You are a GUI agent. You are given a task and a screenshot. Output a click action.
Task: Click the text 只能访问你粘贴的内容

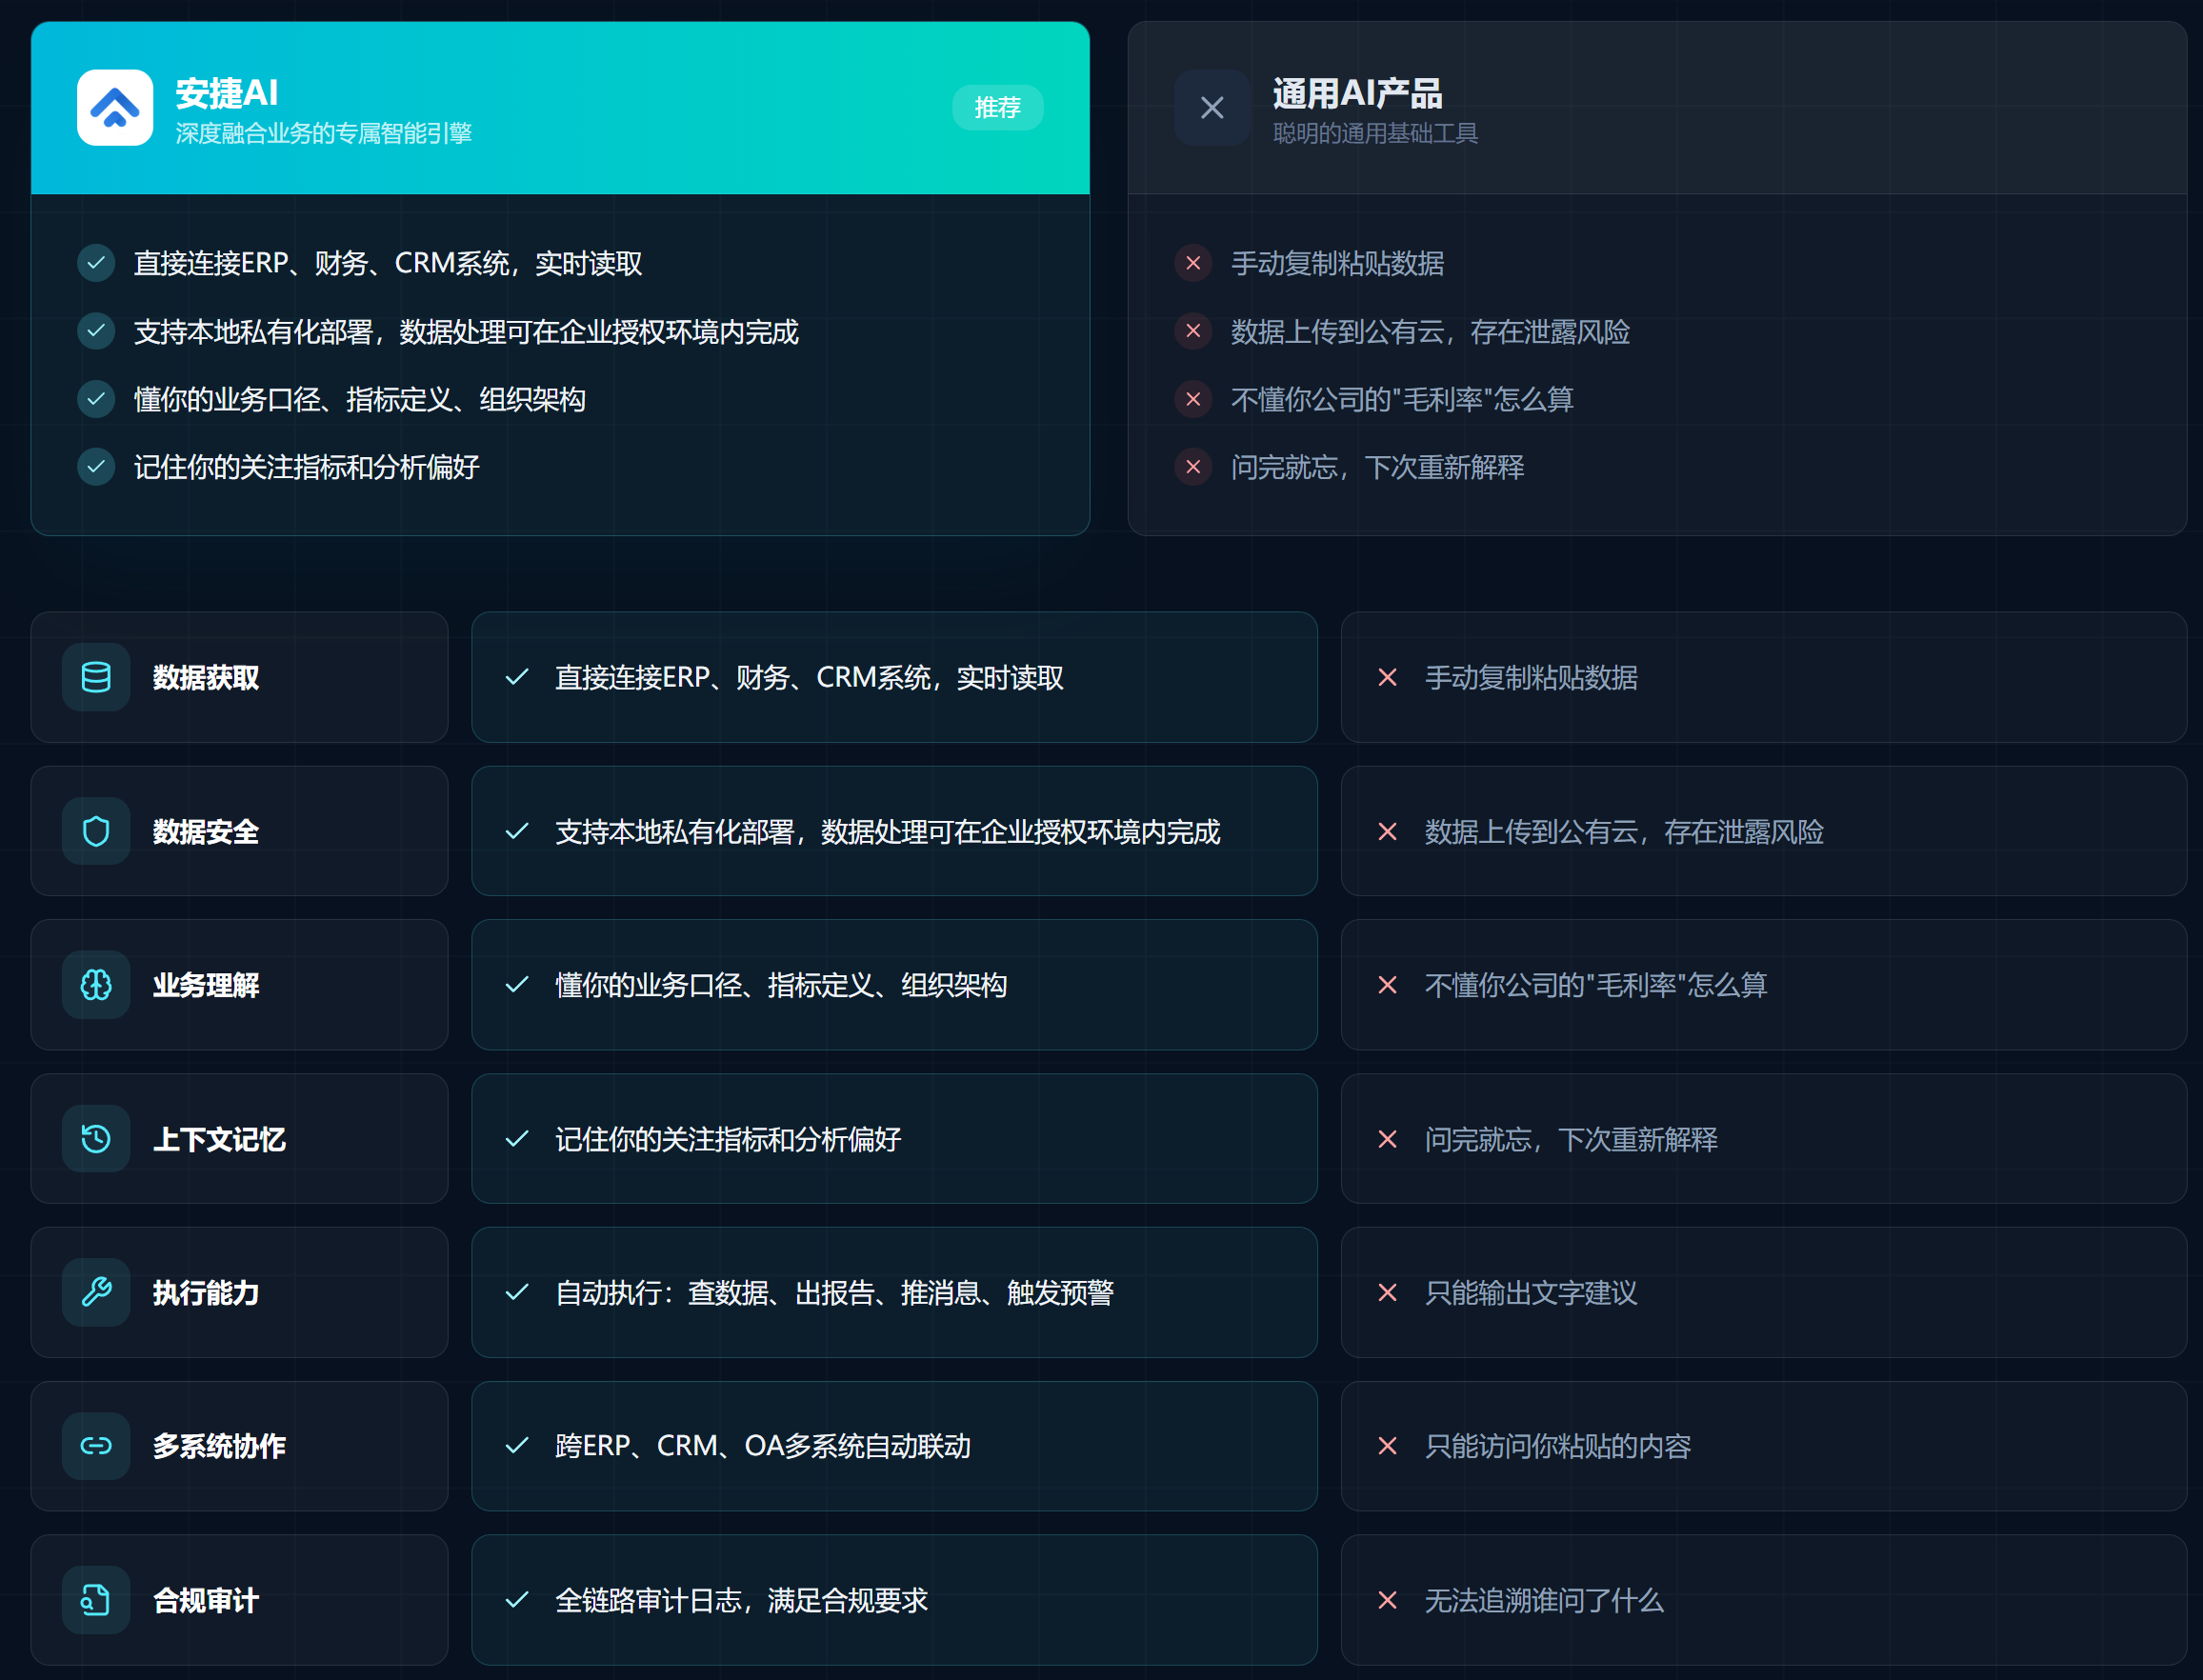1558,1446
